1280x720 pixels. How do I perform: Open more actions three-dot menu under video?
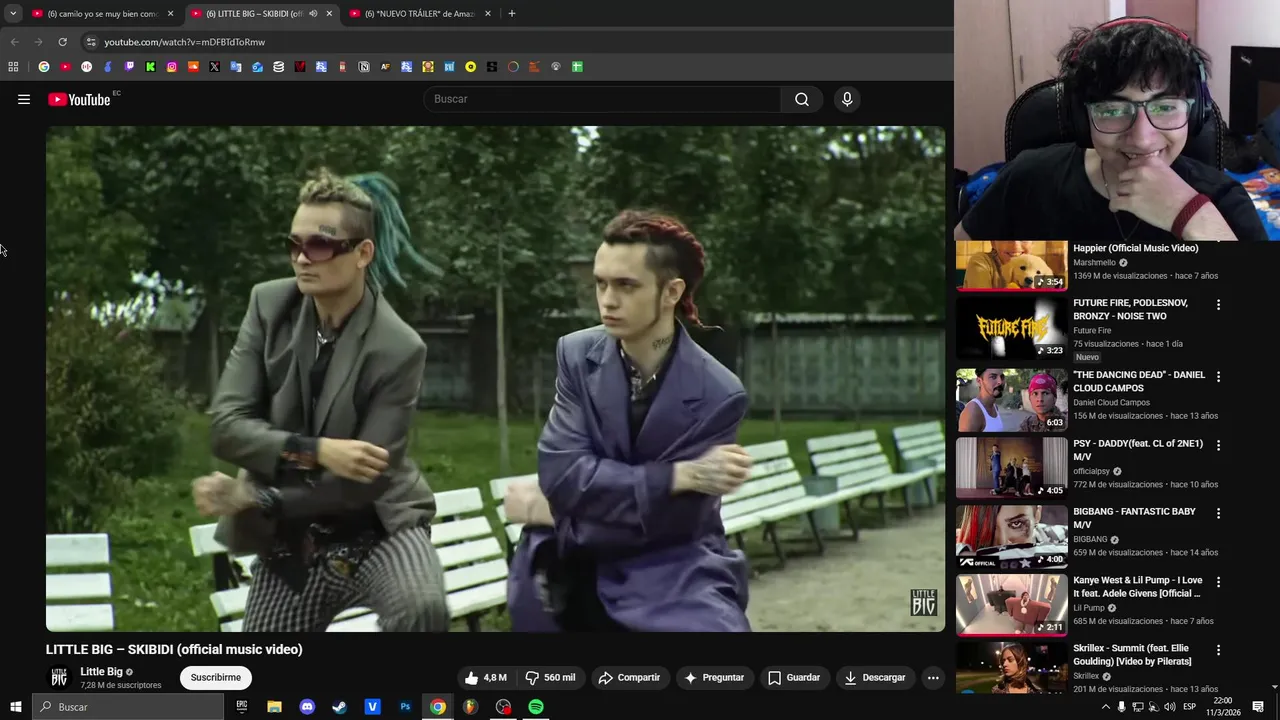click(x=933, y=677)
